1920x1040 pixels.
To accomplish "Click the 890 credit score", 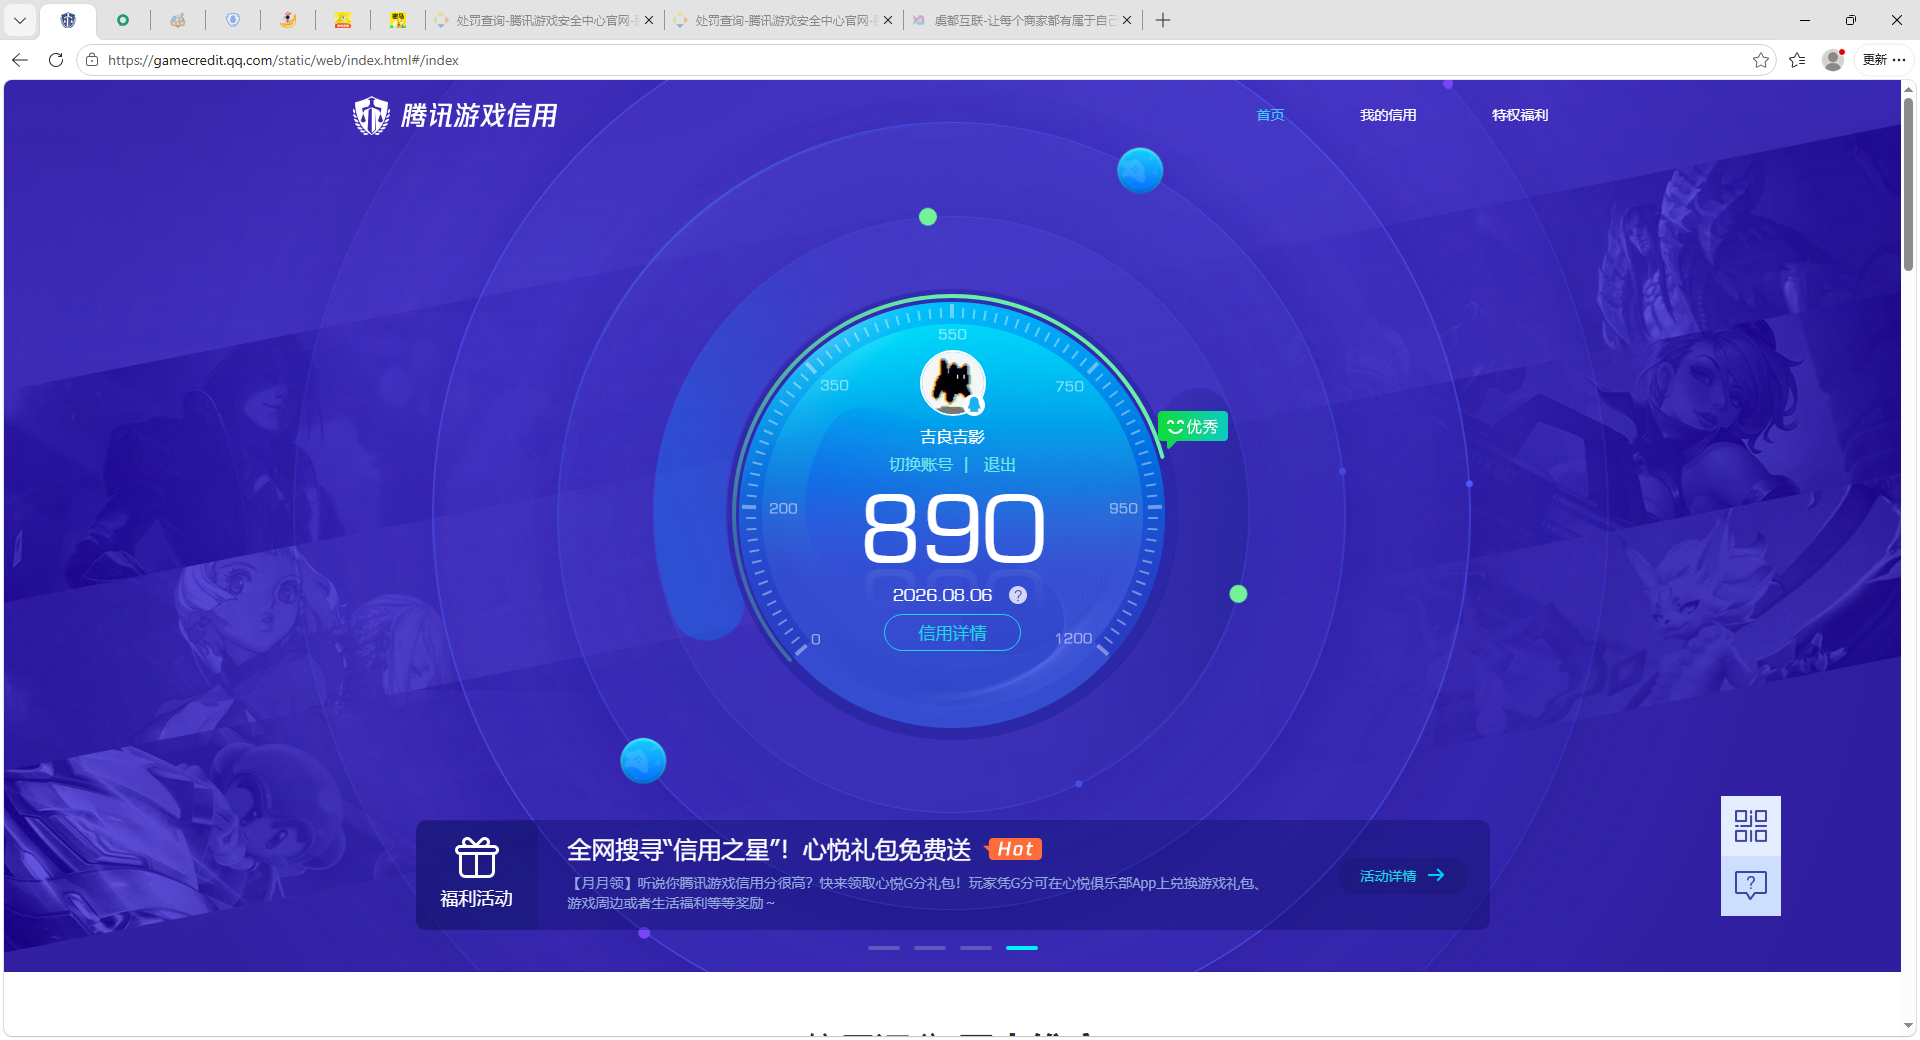I will (953, 528).
